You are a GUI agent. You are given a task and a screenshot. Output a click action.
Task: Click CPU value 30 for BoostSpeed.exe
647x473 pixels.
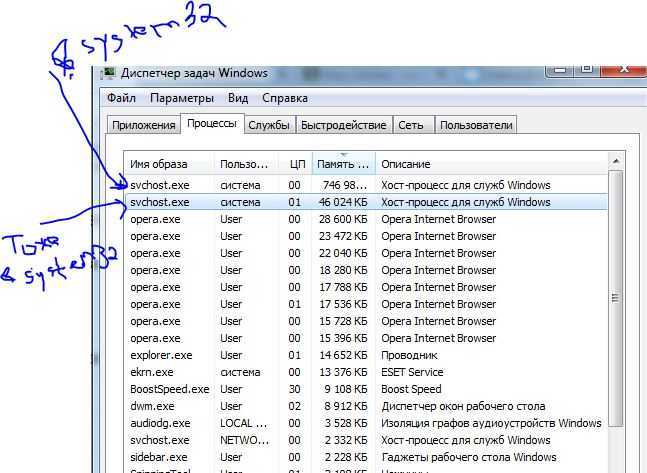click(295, 389)
